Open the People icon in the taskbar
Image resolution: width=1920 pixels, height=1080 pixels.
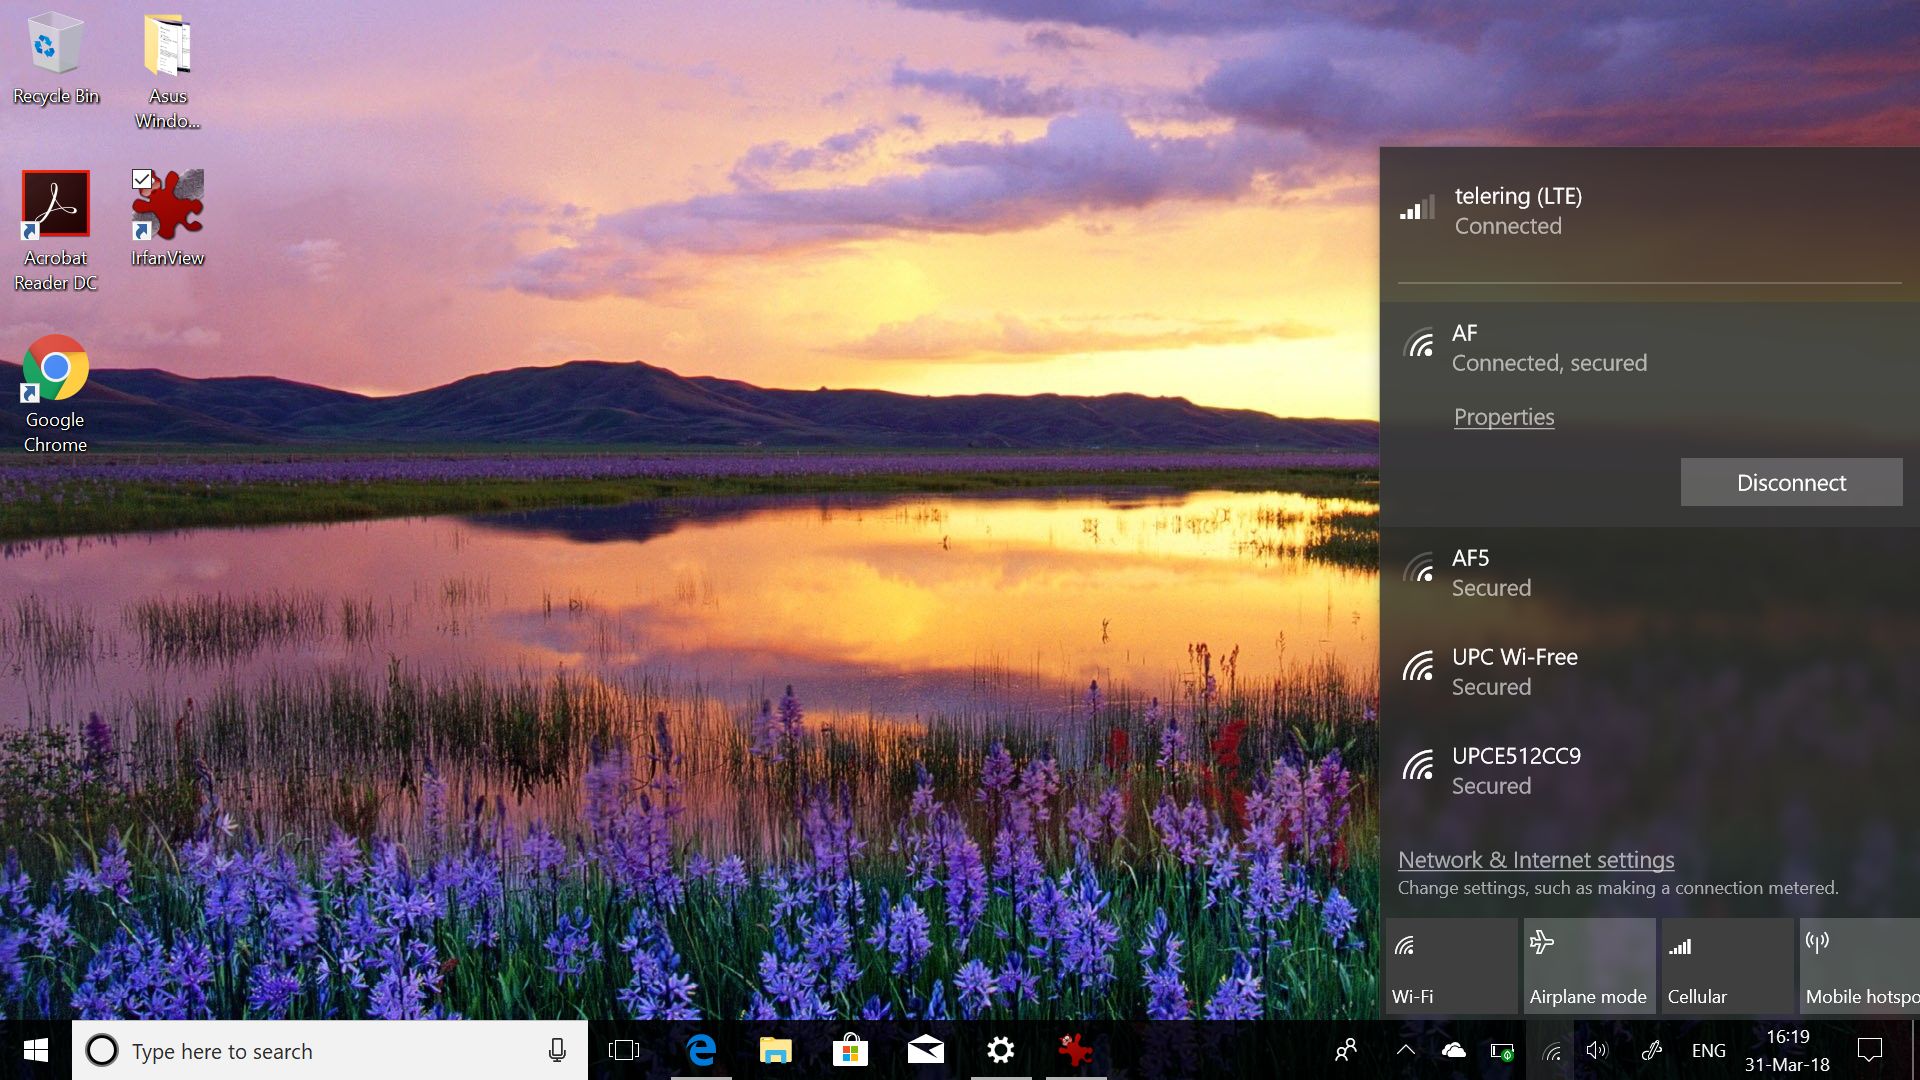click(x=1346, y=1050)
